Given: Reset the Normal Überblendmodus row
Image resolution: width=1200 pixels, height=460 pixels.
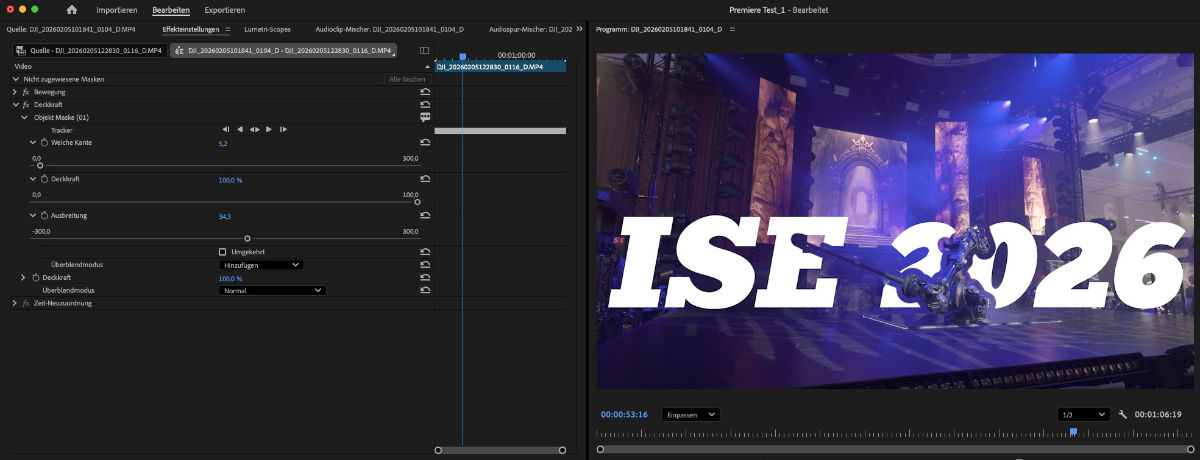Looking at the screenshot, I should [x=425, y=290].
